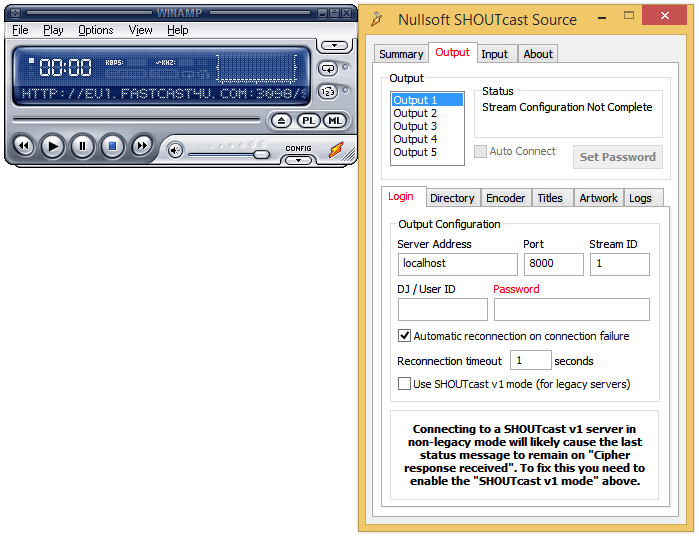Toggle Winamp repeat button

click(328, 69)
